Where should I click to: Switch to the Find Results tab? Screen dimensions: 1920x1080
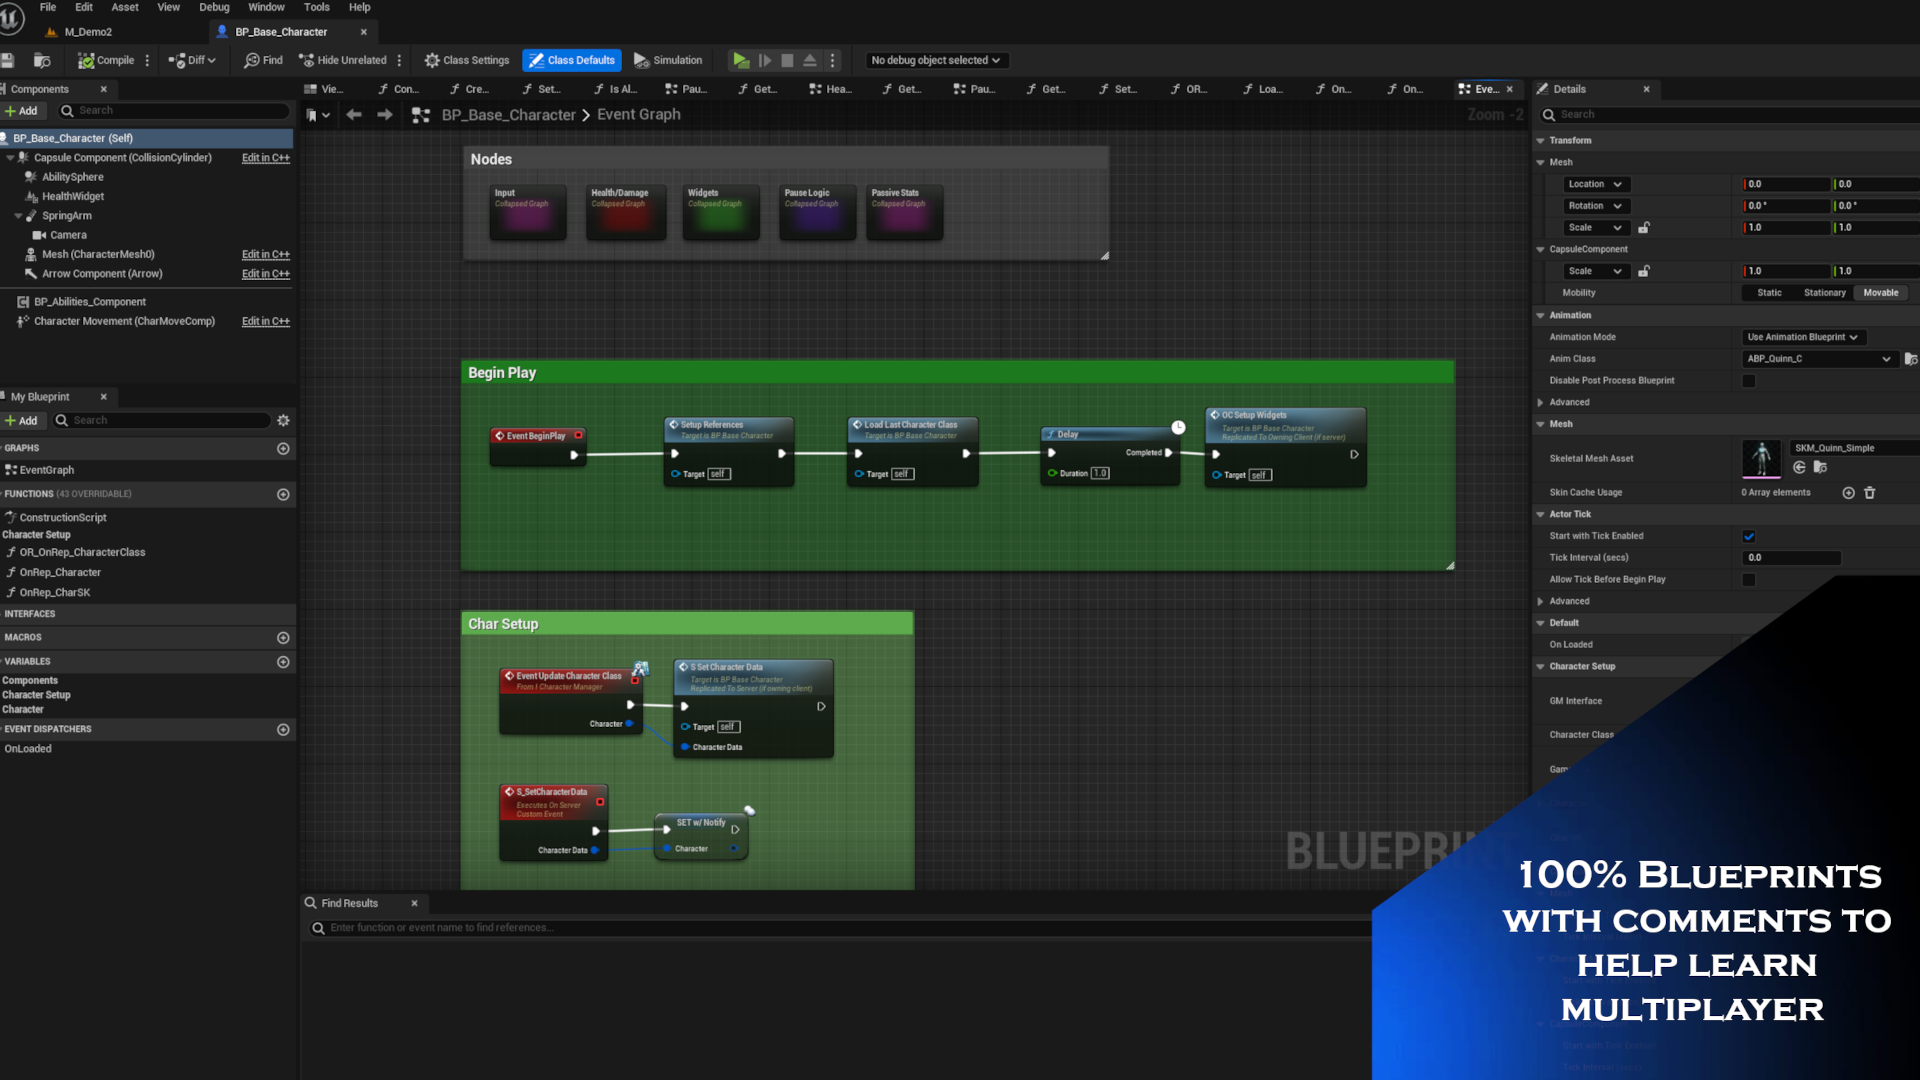click(350, 903)
